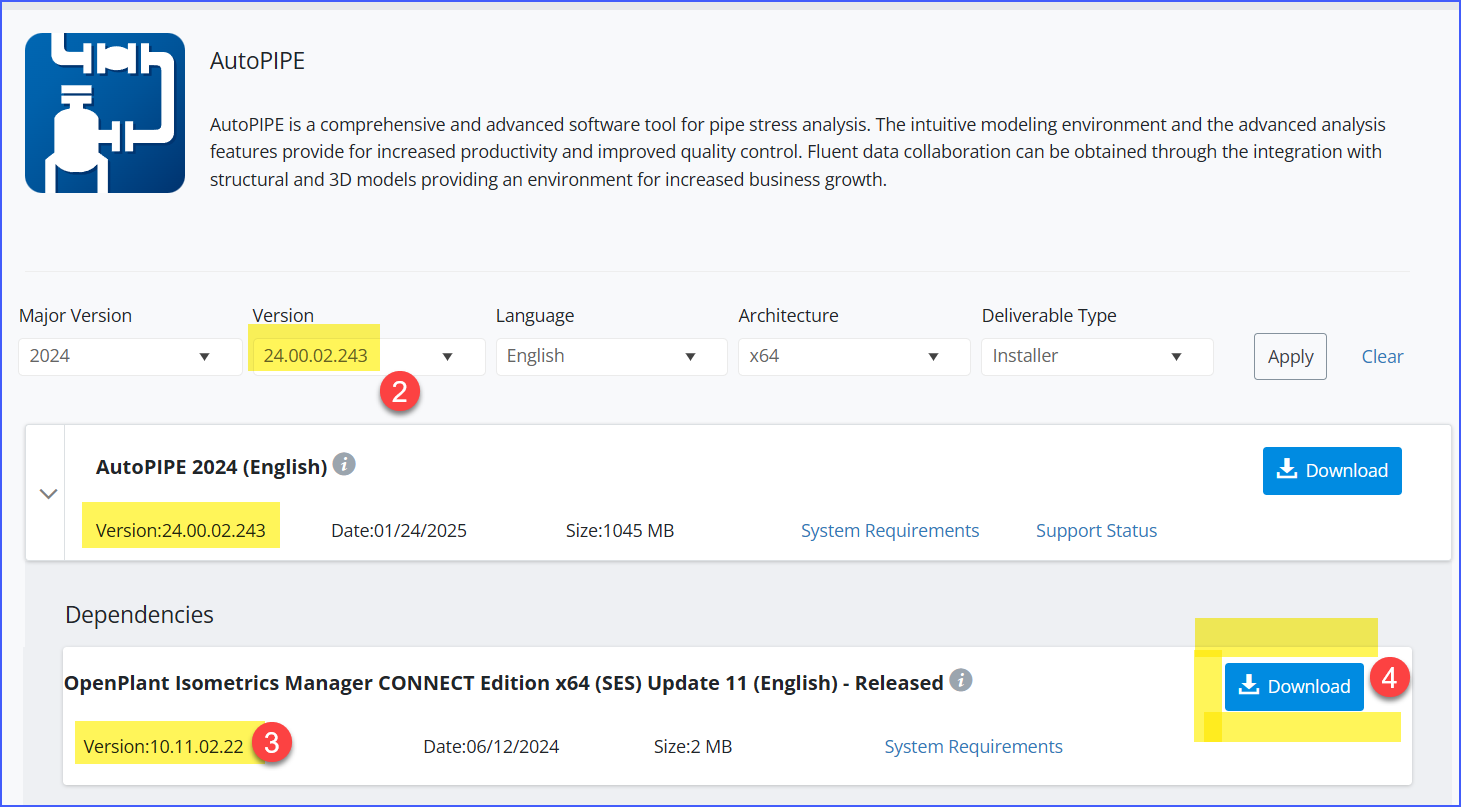Download OpenPlant Isometrics Manager dependency
The height and width of the screenshot is (807, 1461).
(1294, 686)
